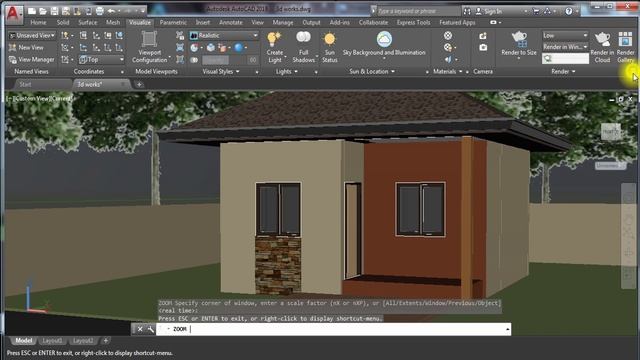Click the Help question mark icon
The width and height of the screenshot is (640, 360).
point(569,11)
